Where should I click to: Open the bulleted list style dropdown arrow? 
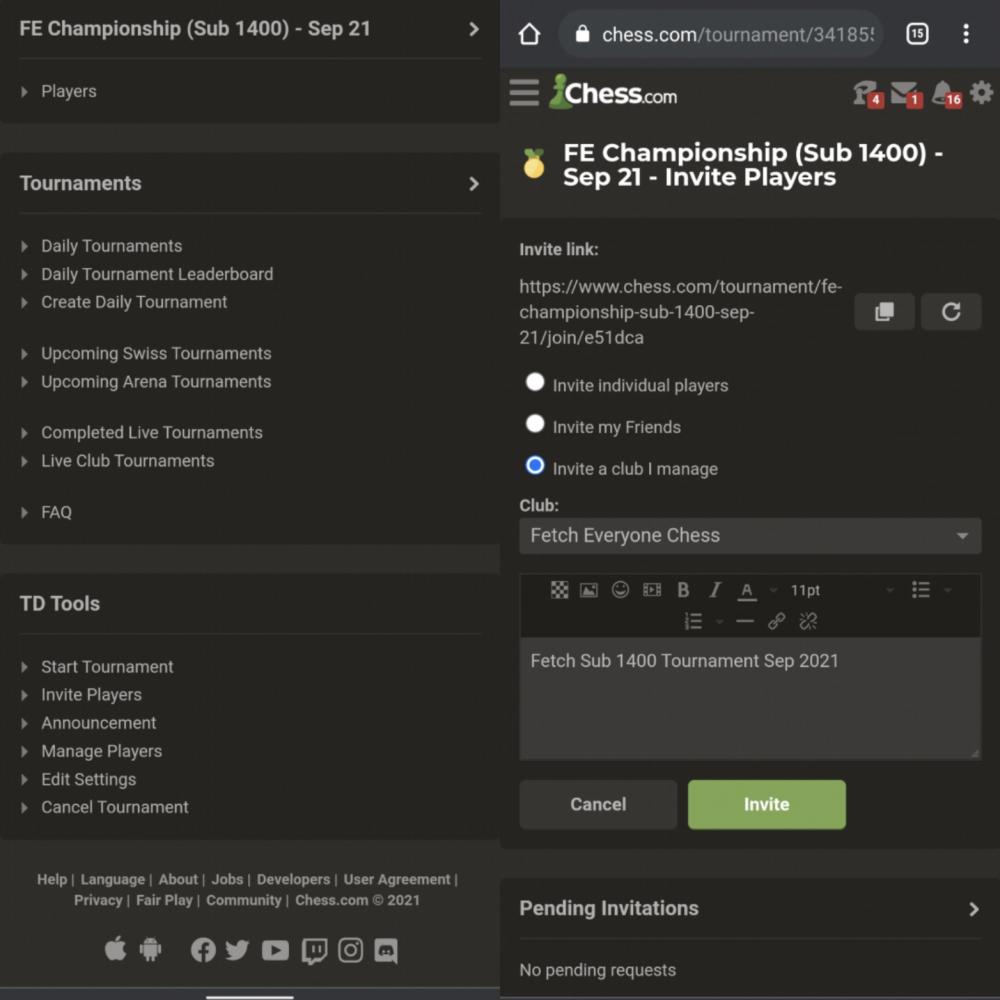pos(947,591)
